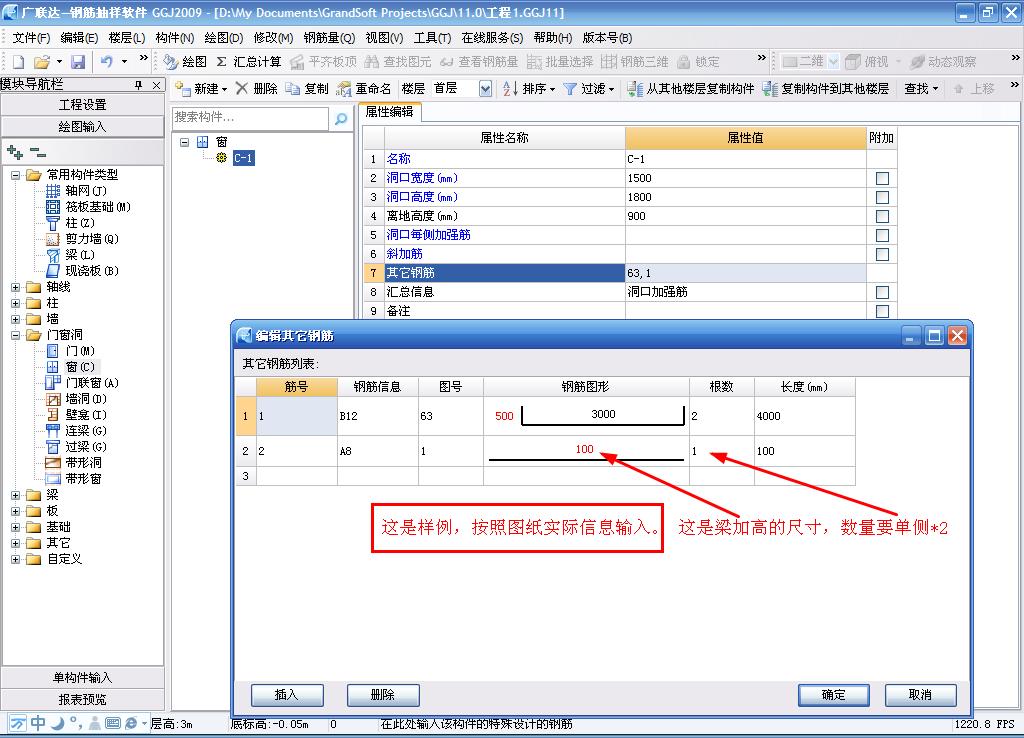Screen dimensions: 1024x738
Task: Click the IME soft keyboard icon
Action: click(112, 723)
